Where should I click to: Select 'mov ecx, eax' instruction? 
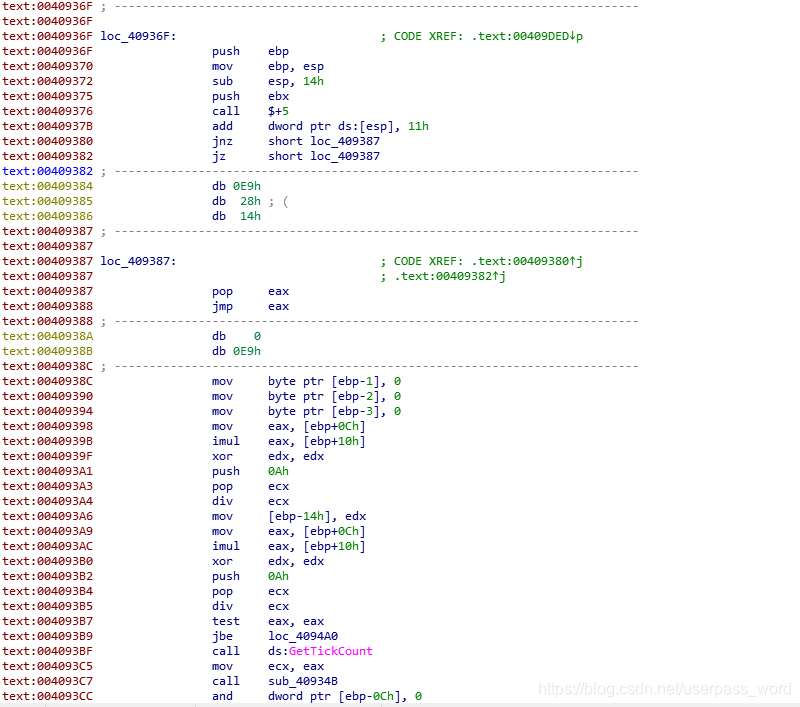(268, 666)
